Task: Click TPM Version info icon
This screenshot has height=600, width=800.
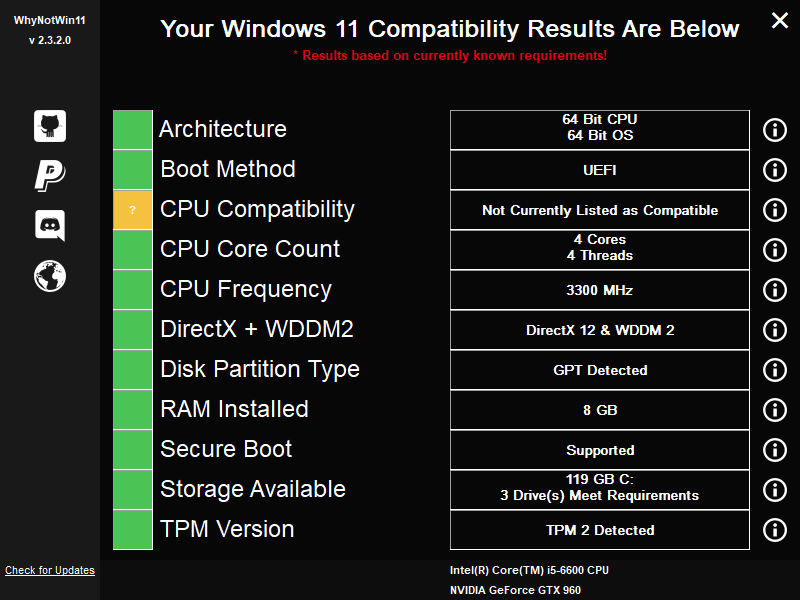Action: pos(774,530)
